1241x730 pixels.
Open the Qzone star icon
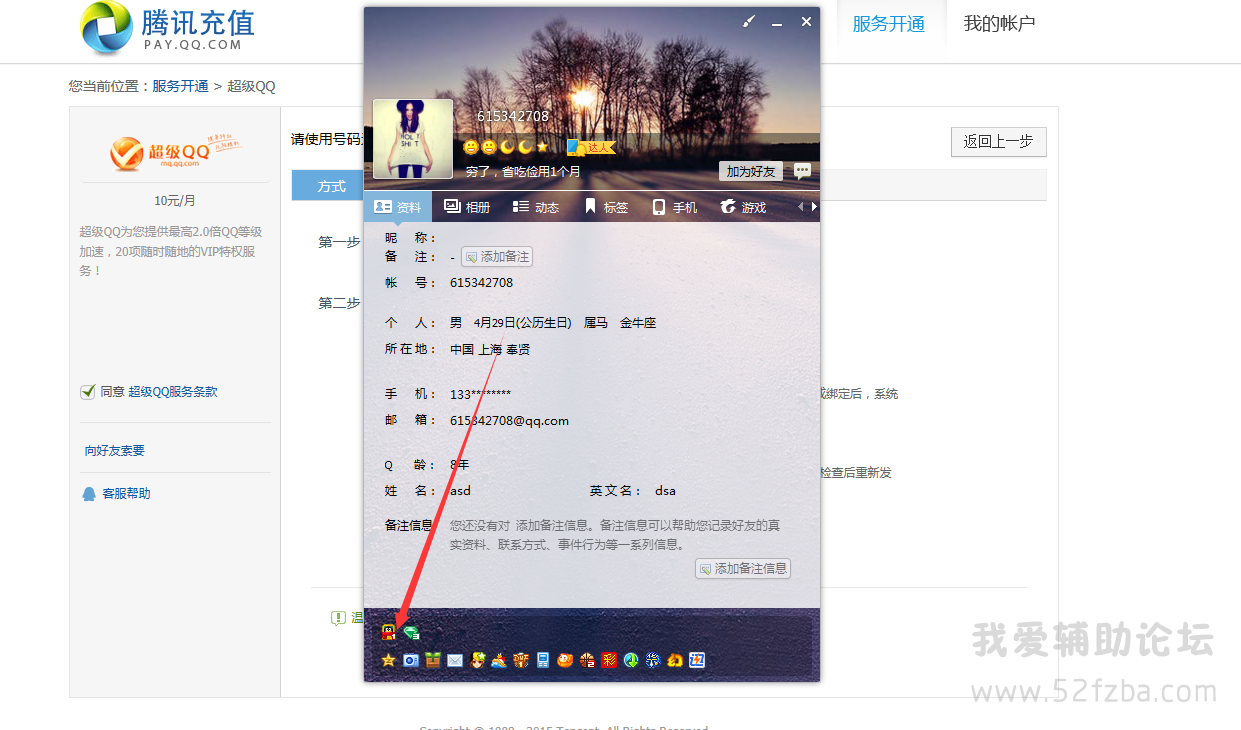(x=389, y=660)
